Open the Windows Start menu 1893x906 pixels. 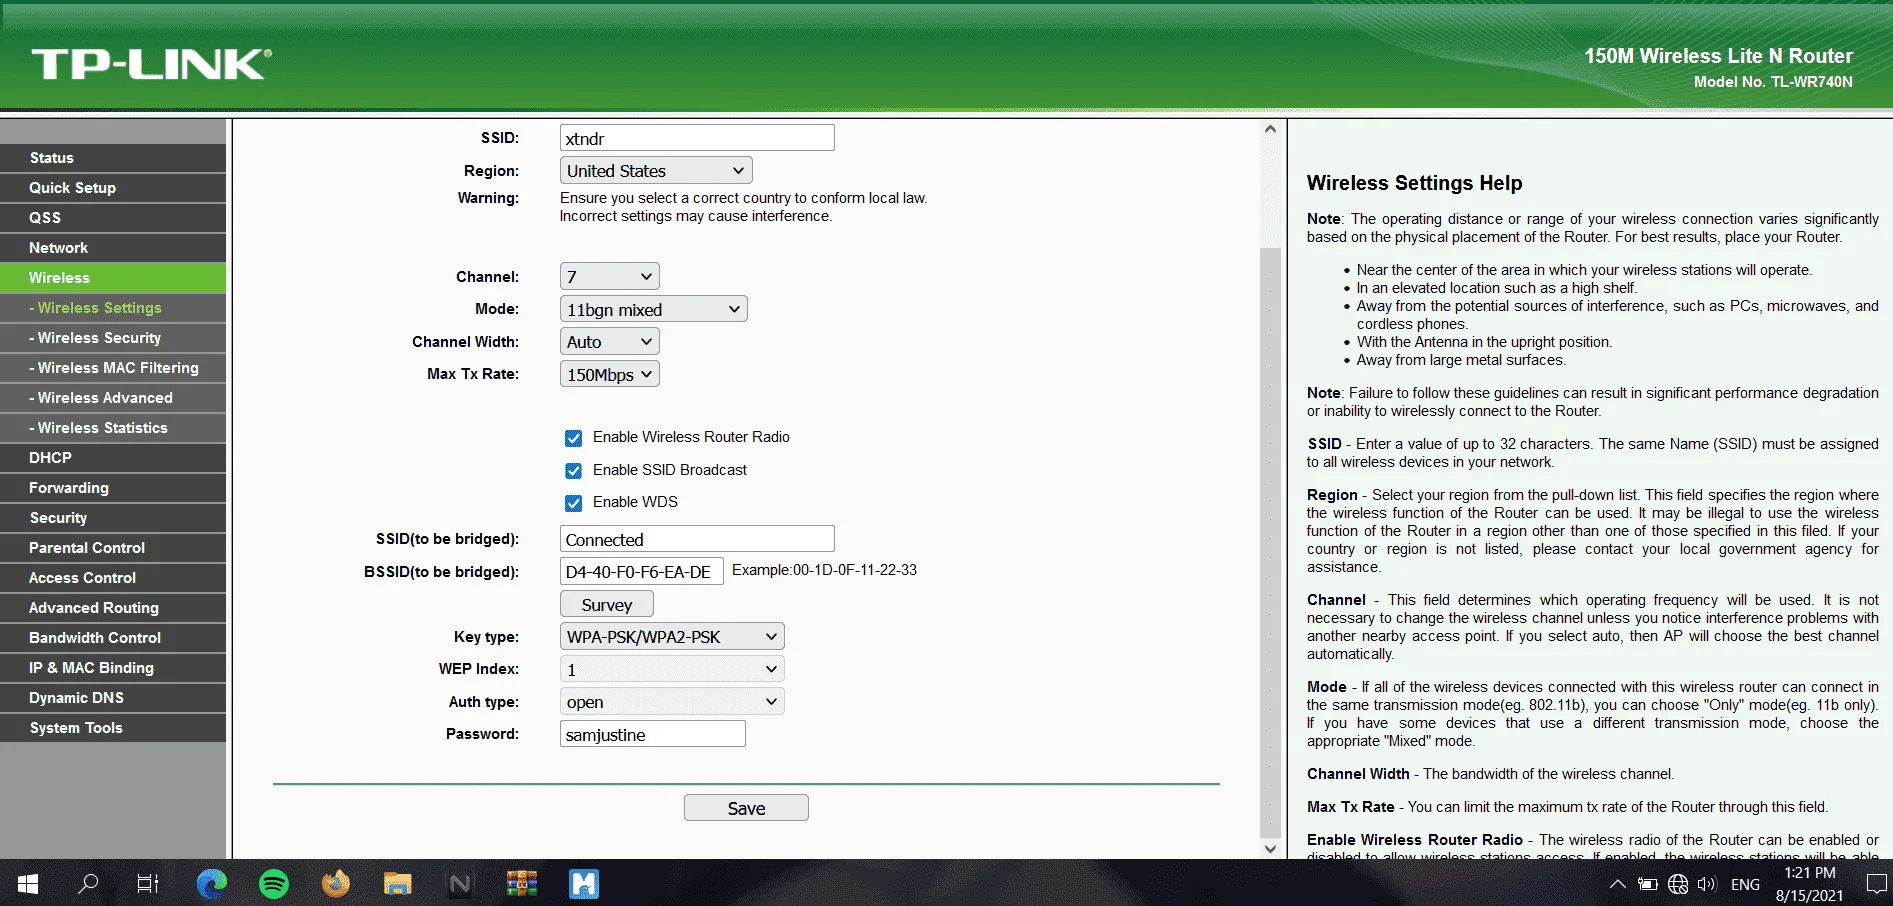[28, 883]
